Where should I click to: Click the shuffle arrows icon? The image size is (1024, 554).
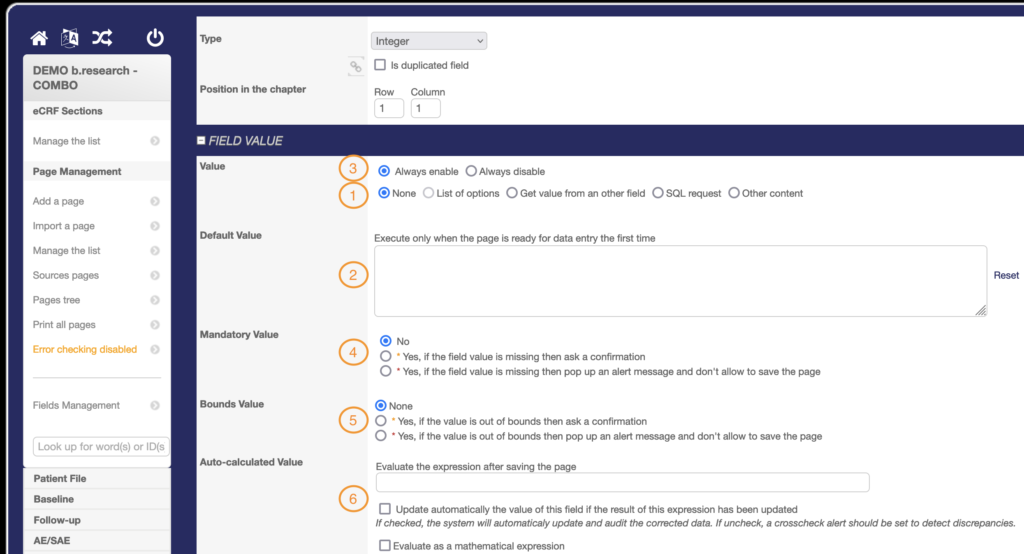(102, 38)
